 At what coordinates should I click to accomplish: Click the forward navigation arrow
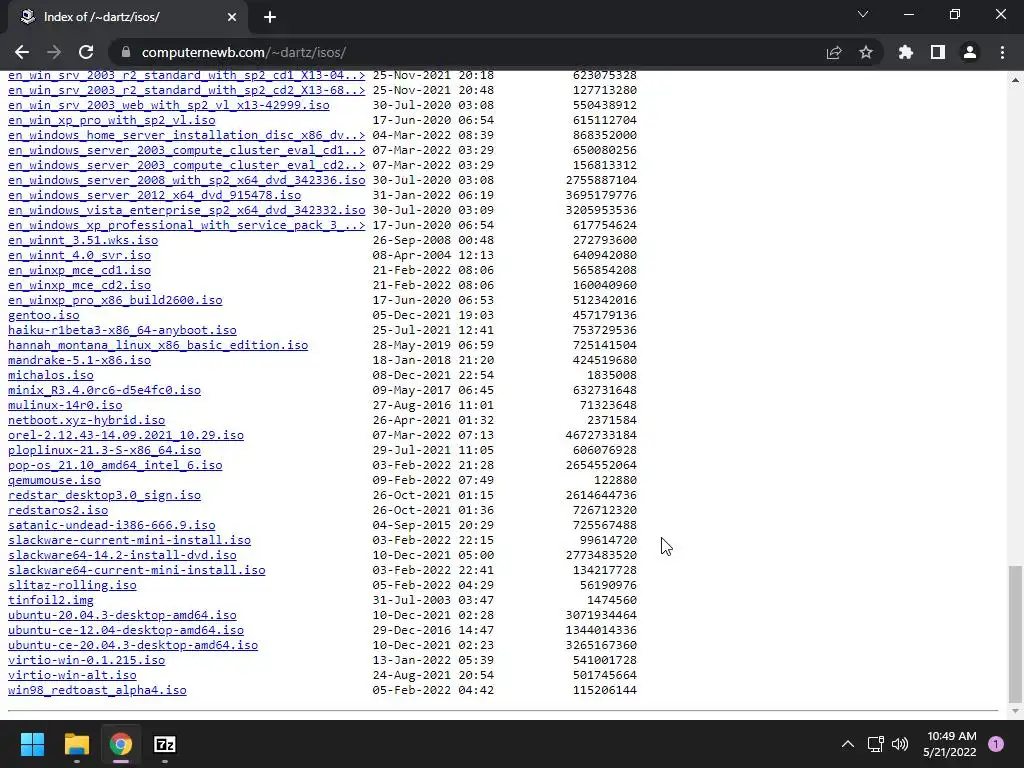point(54,52)
